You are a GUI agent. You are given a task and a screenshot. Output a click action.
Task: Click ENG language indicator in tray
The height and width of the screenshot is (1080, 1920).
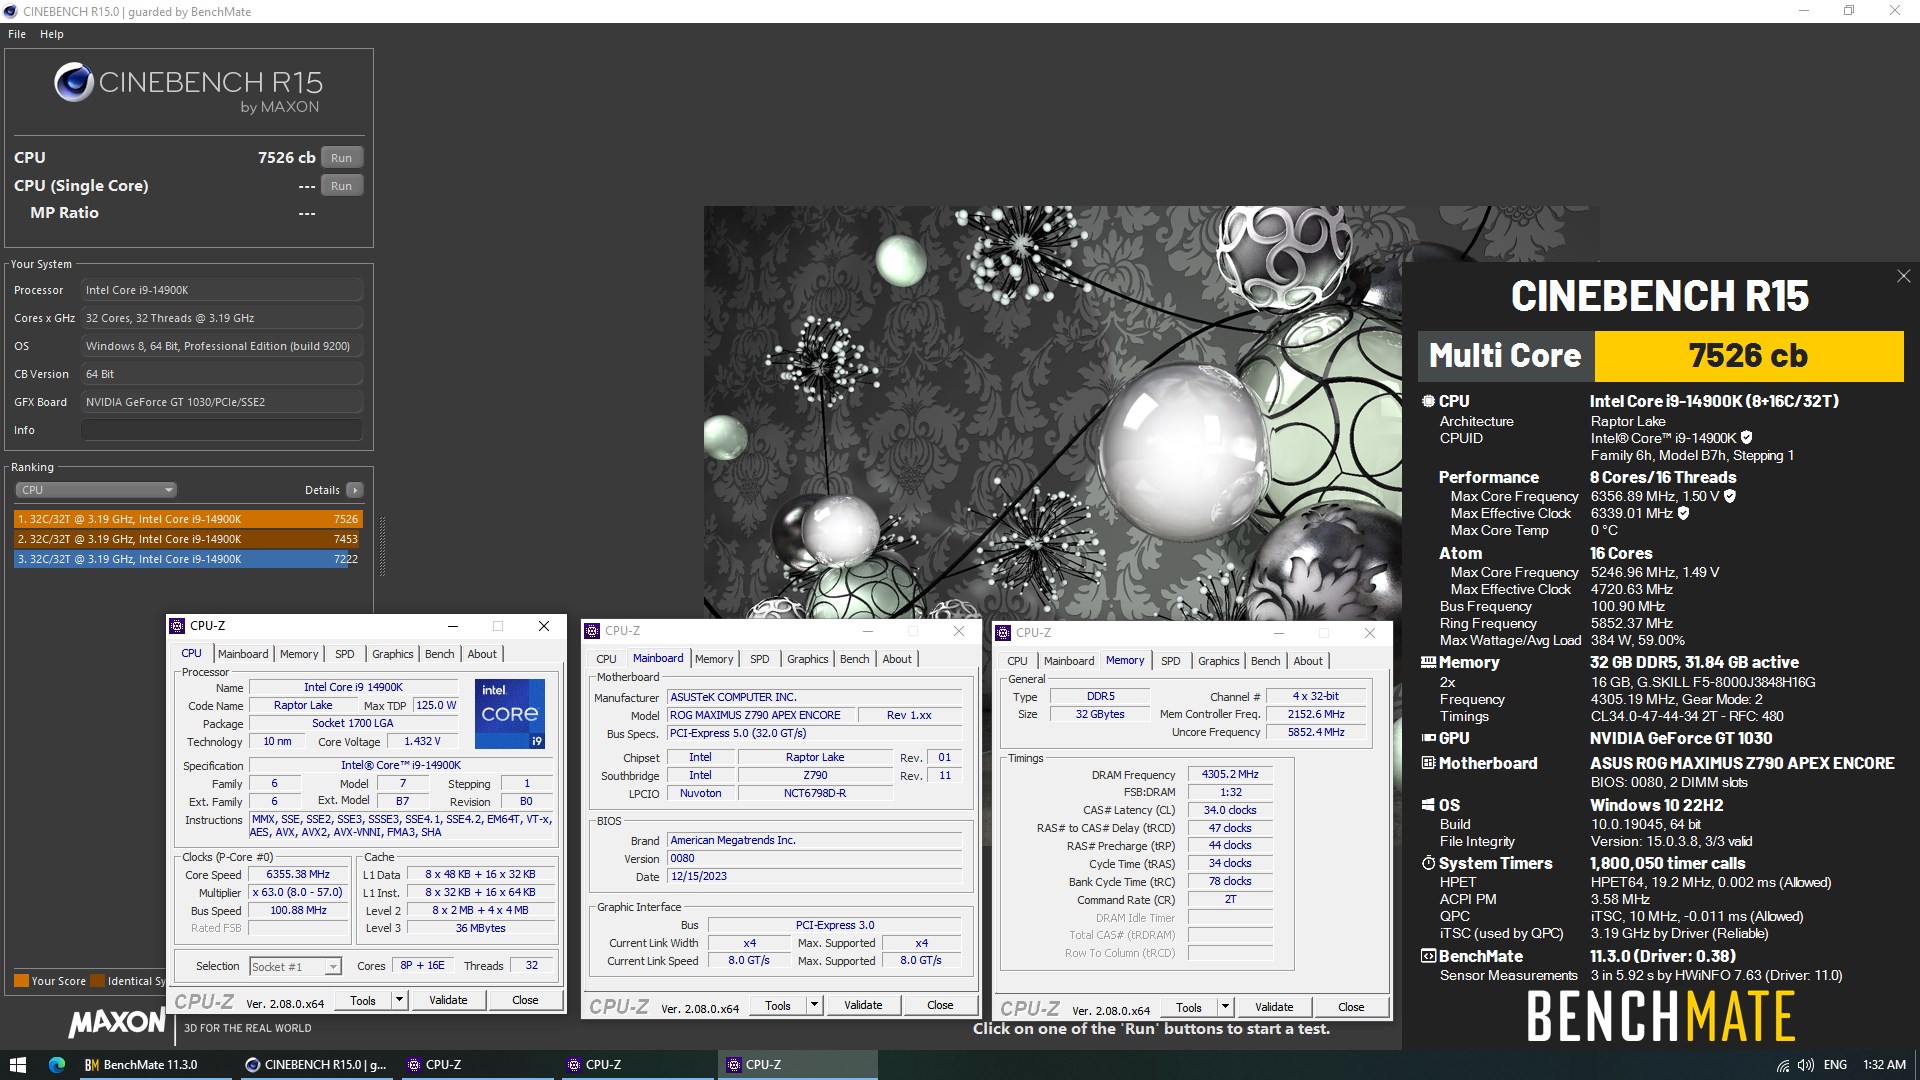(1835, 1065)
